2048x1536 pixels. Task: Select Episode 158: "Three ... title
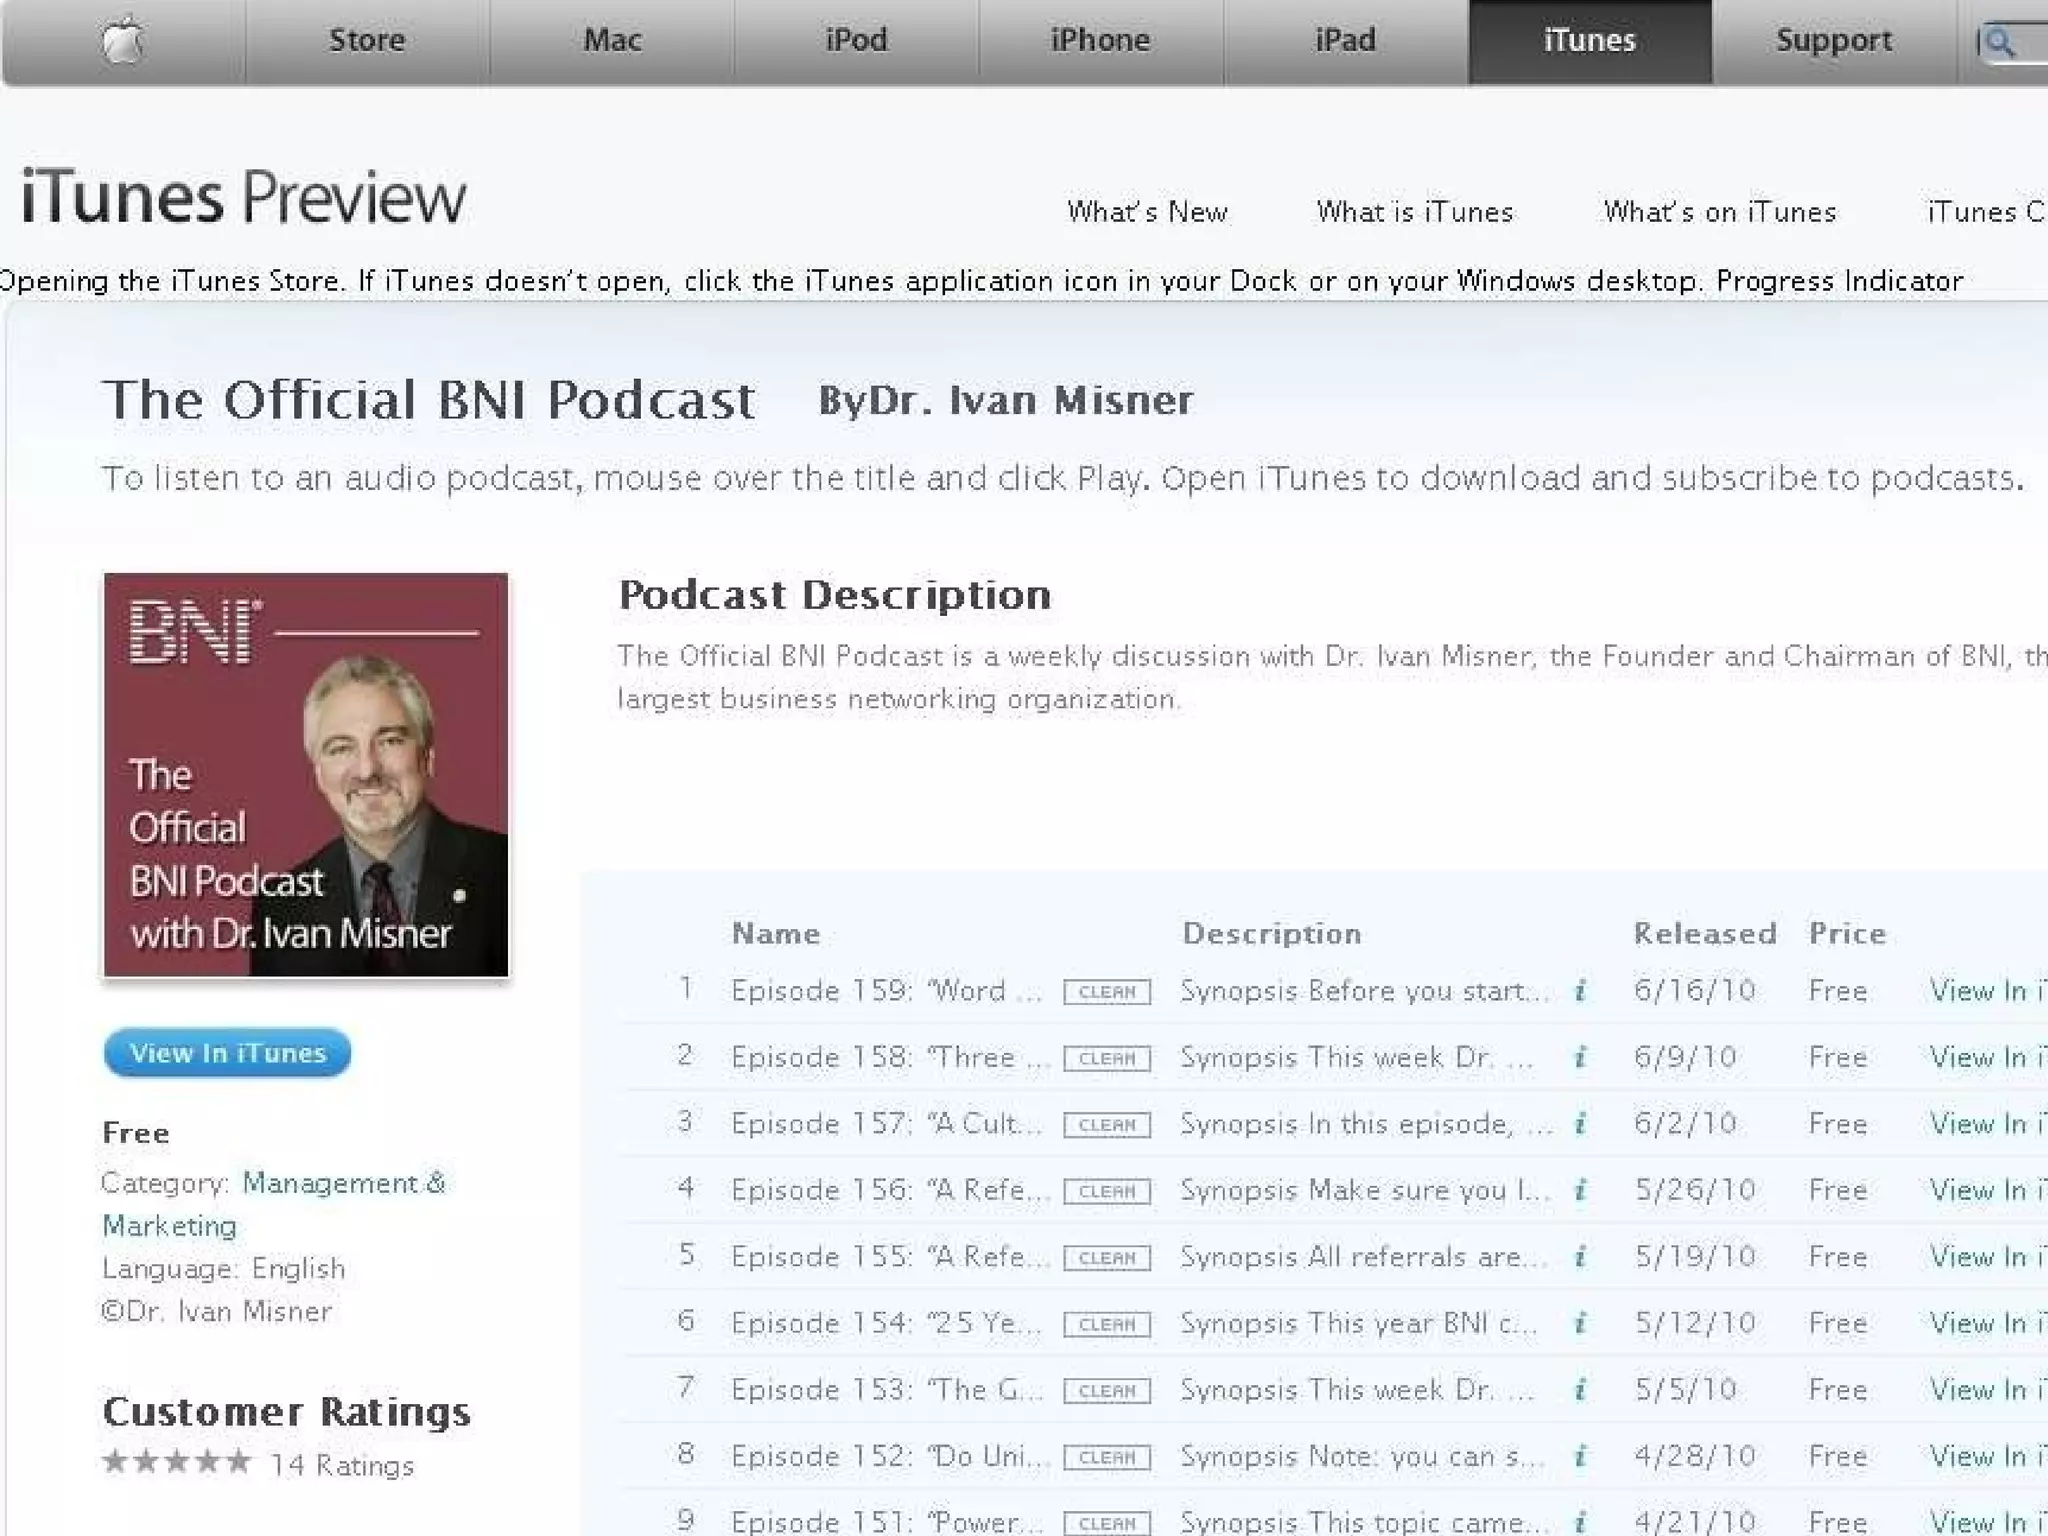click(890, 1057)
